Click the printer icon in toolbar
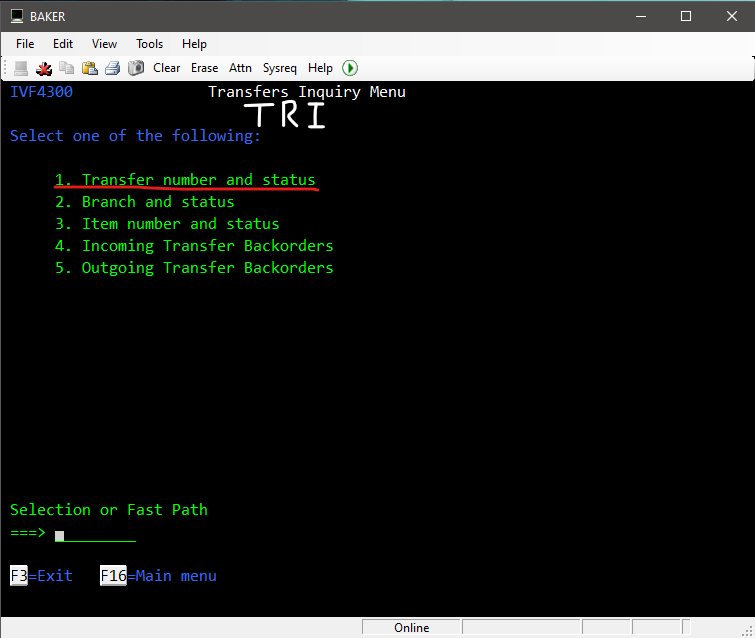 point(112,68)
